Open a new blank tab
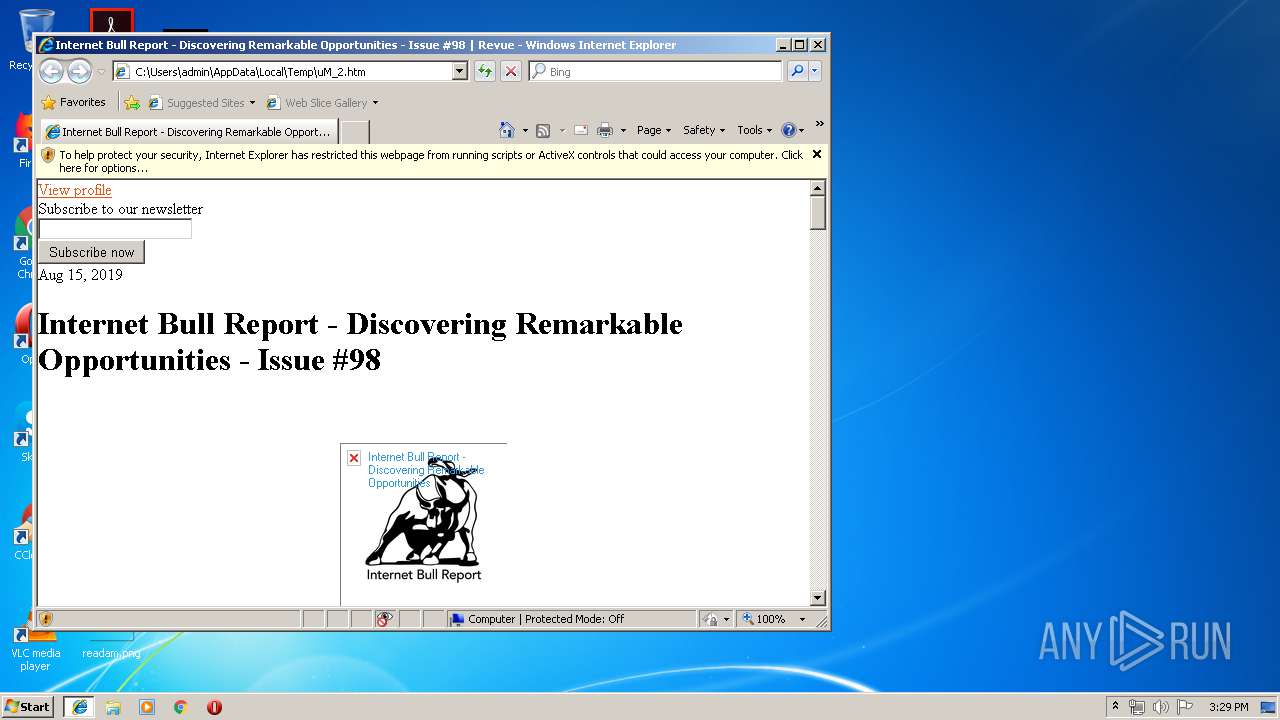 pos(355,132)
